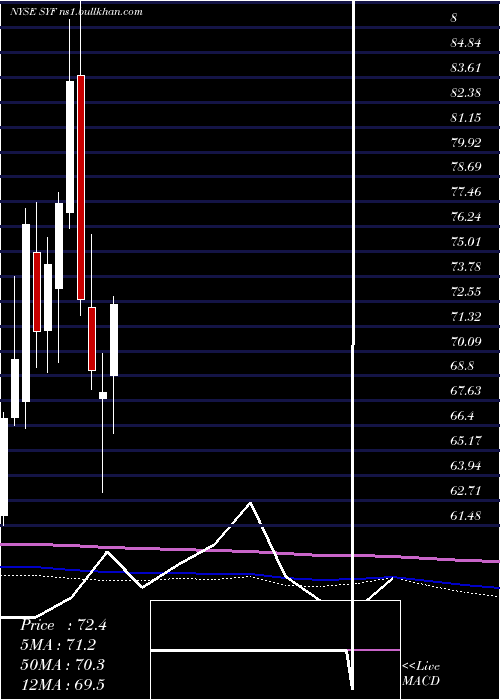Viewport: 500px width, 700px height.
Task: Click the white MACD panel box
Action: (275, 650)
